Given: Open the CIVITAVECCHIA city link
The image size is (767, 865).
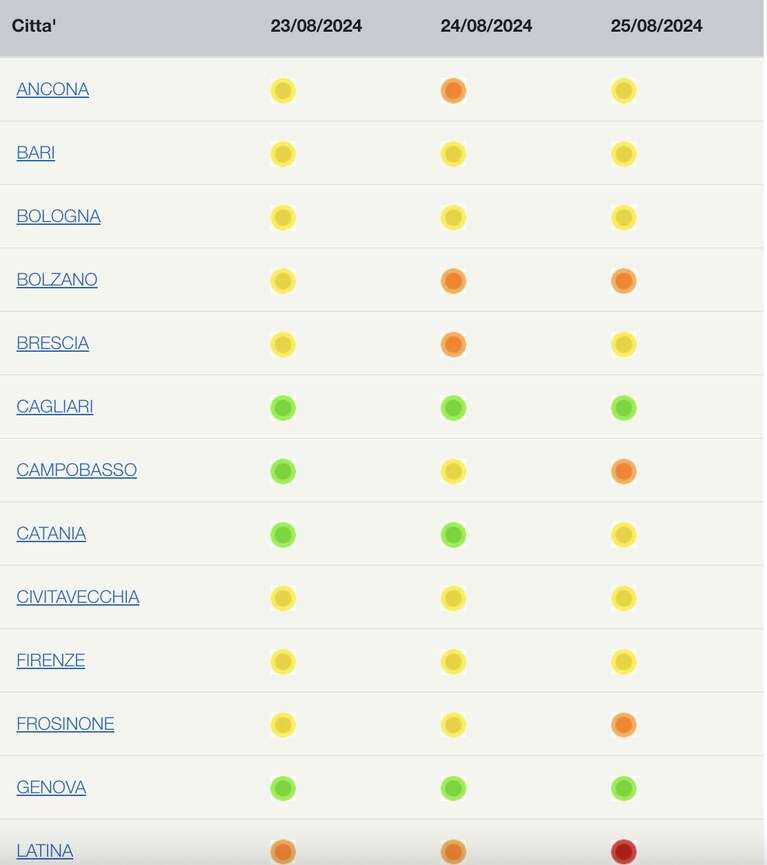Looking at the screenshot, I should (x=78, y=597).
